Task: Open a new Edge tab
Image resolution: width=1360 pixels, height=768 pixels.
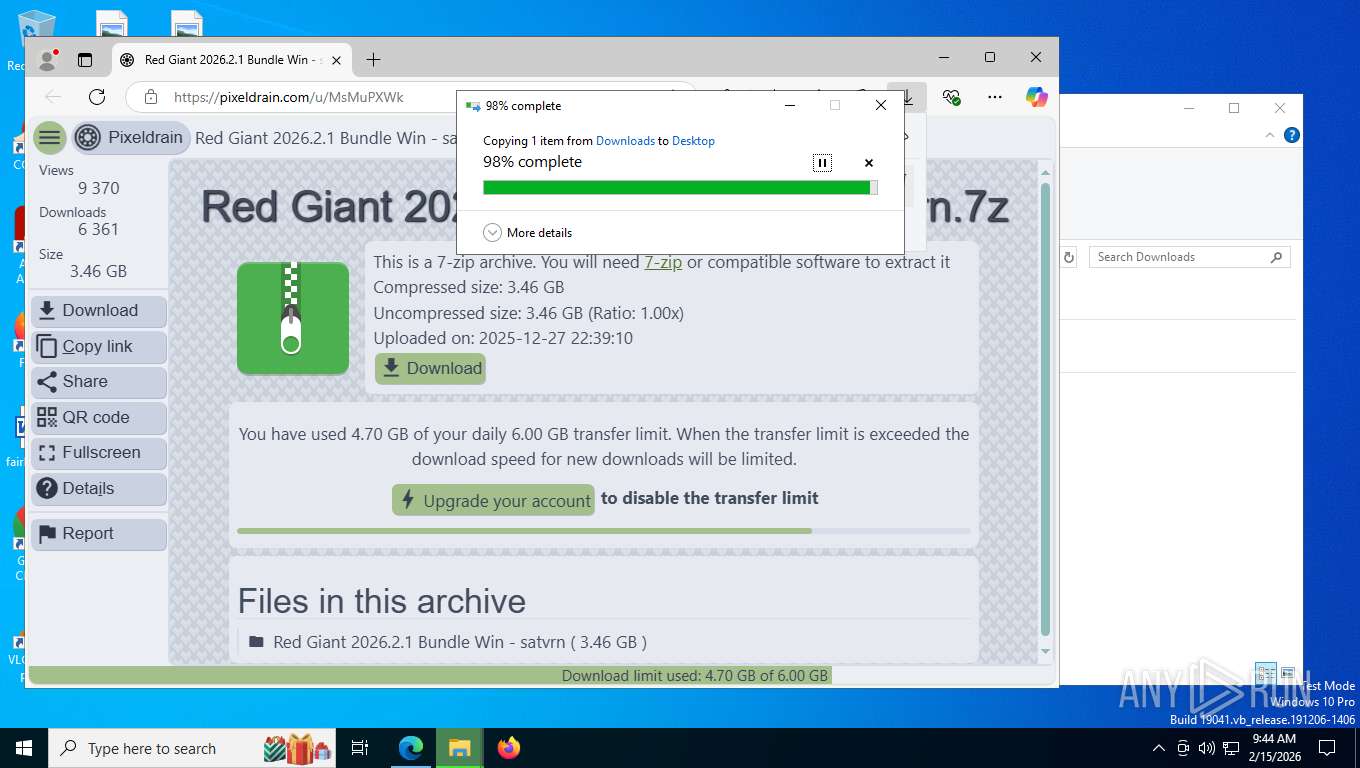Action: [373, 60]
